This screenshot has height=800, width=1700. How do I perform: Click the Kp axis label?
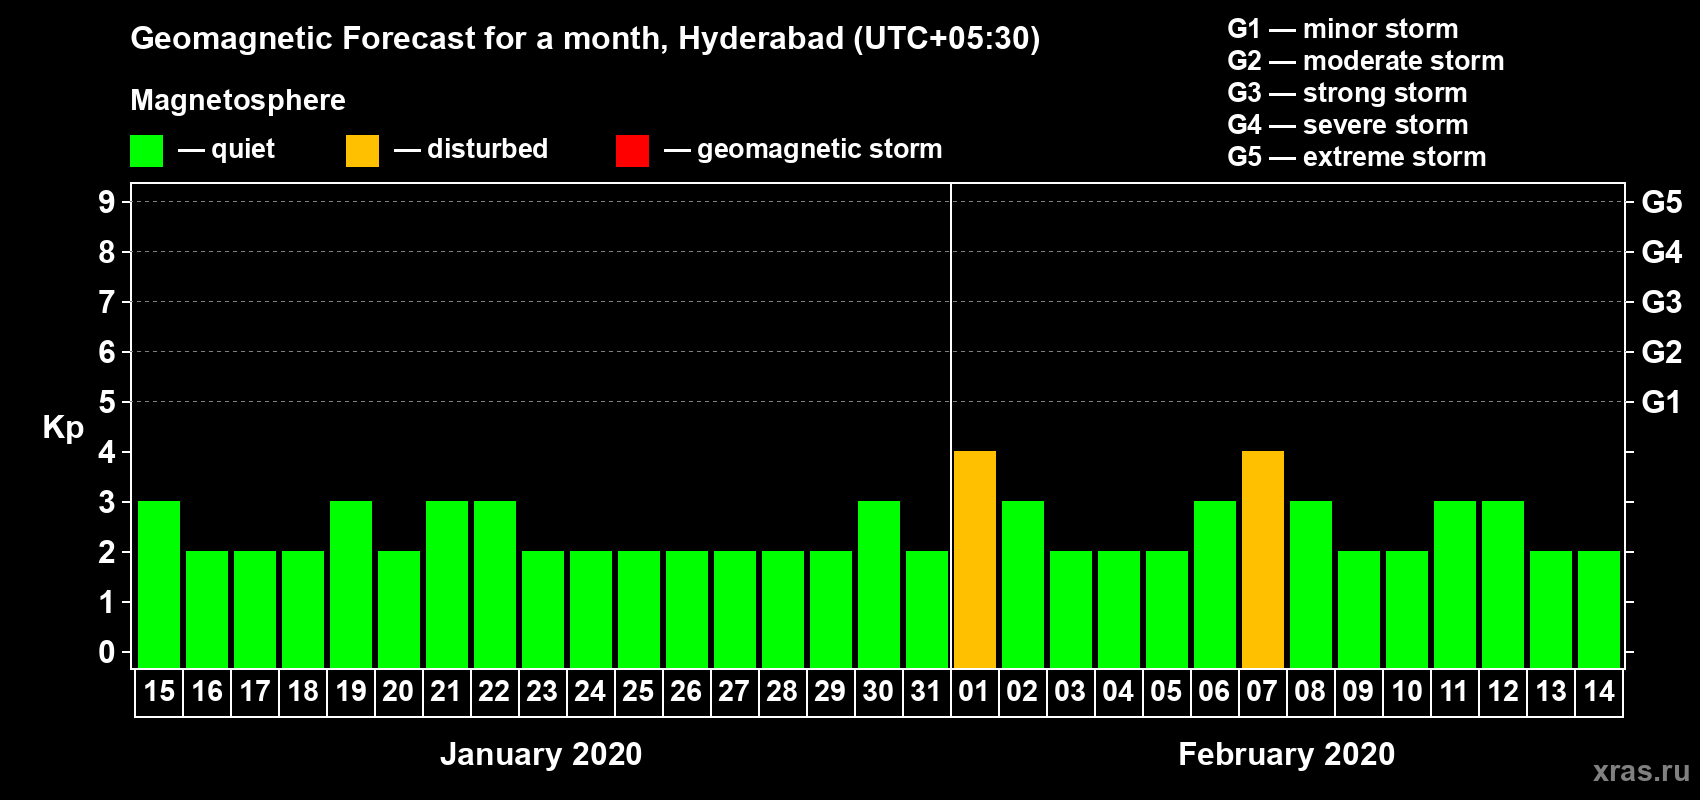point(63,428)
